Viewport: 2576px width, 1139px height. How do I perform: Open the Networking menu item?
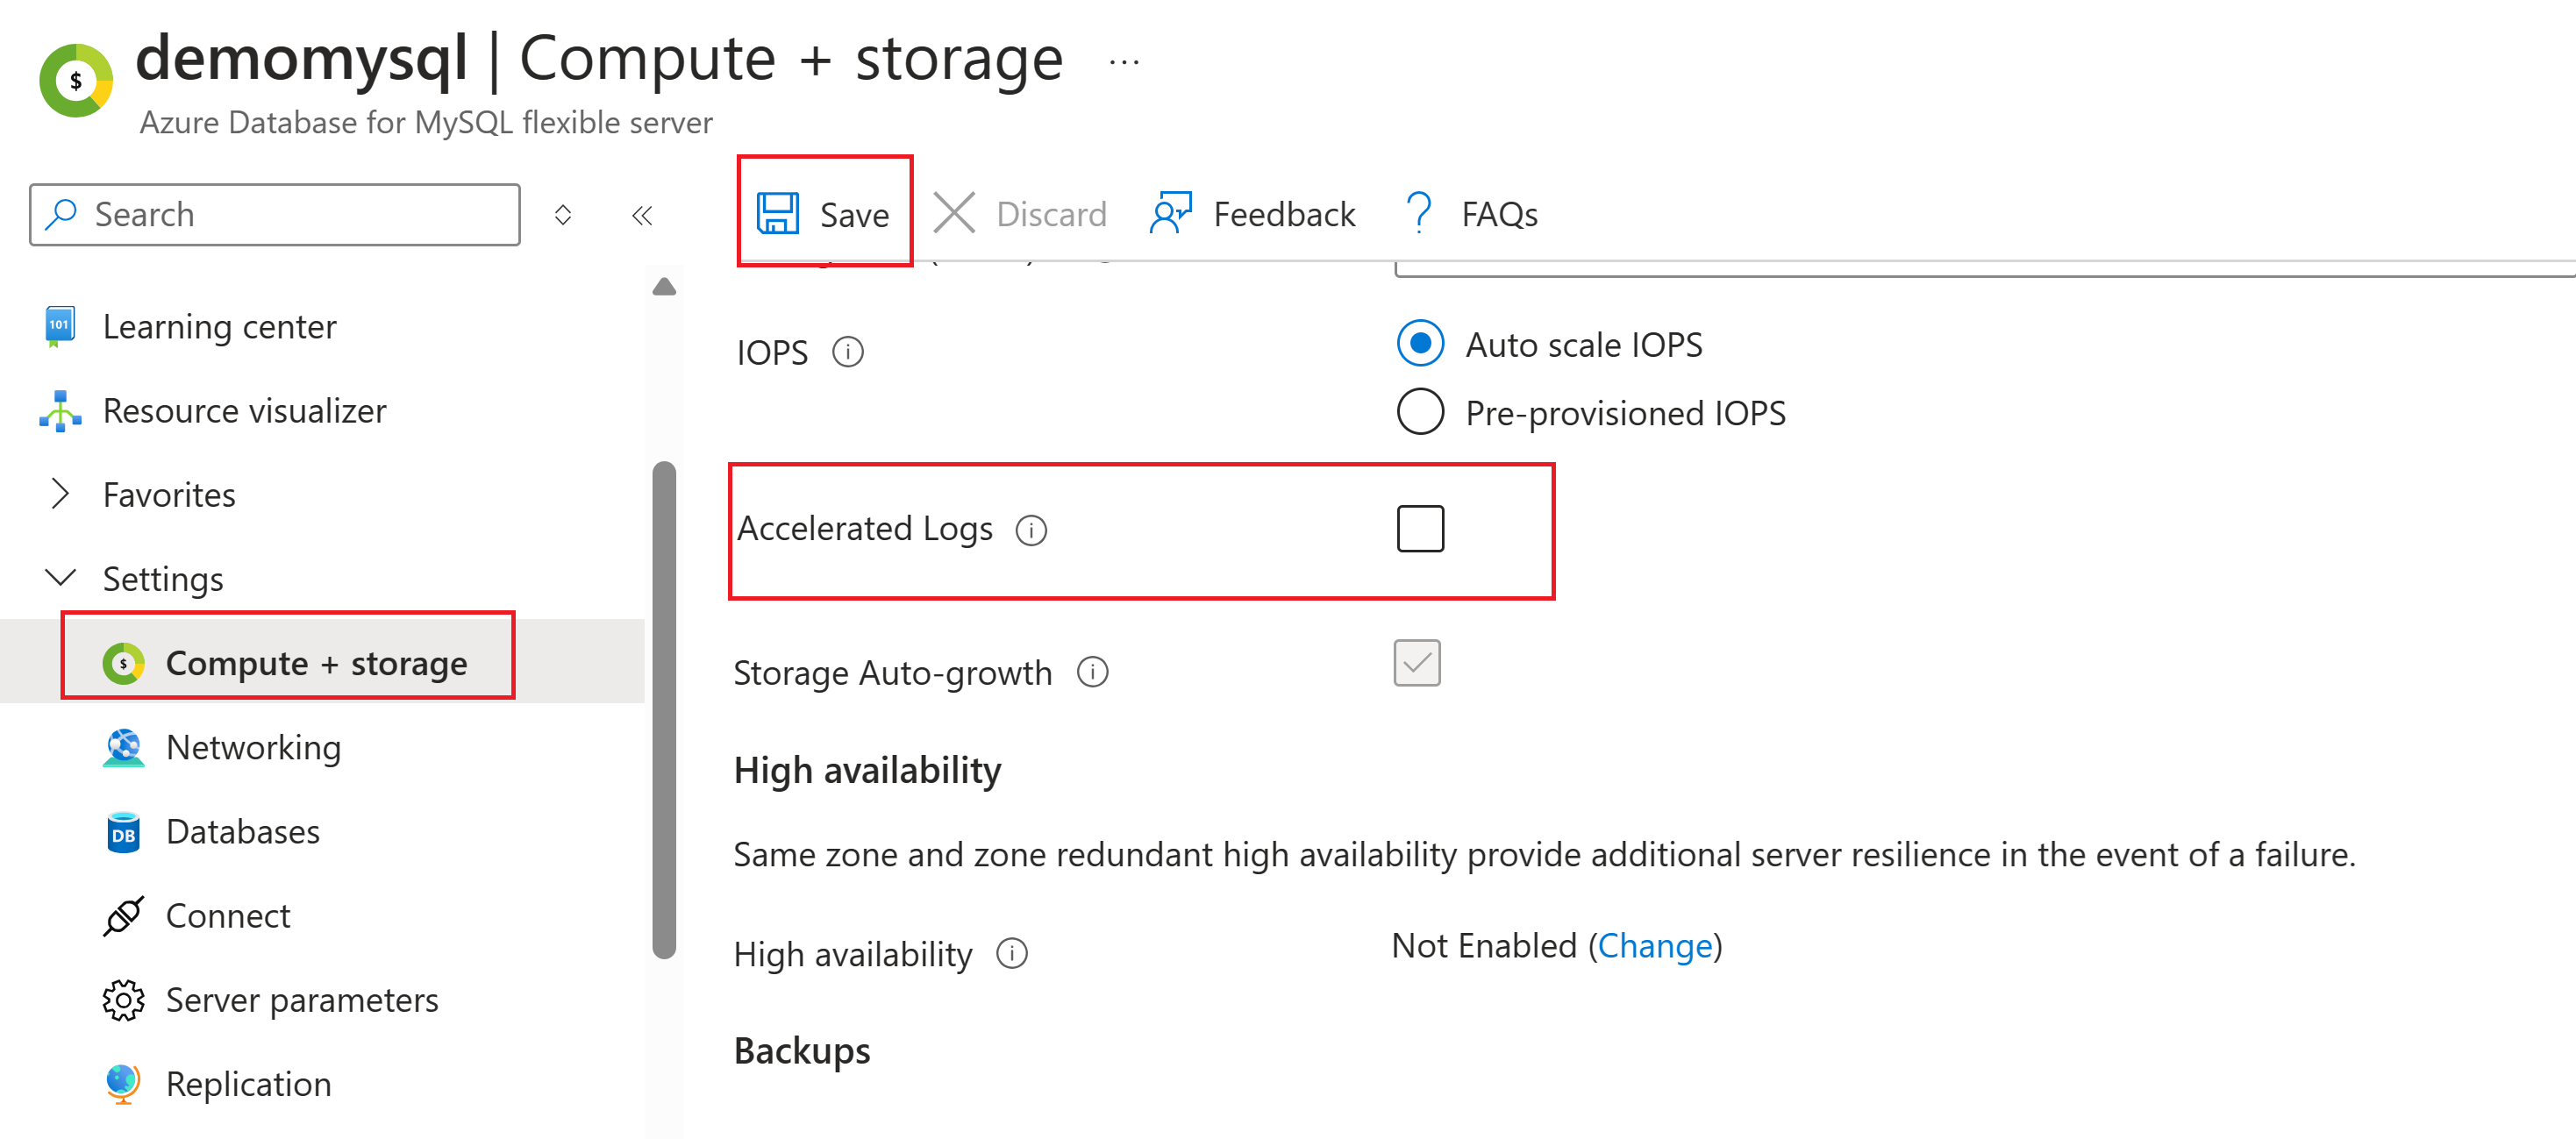click(253, 747)
